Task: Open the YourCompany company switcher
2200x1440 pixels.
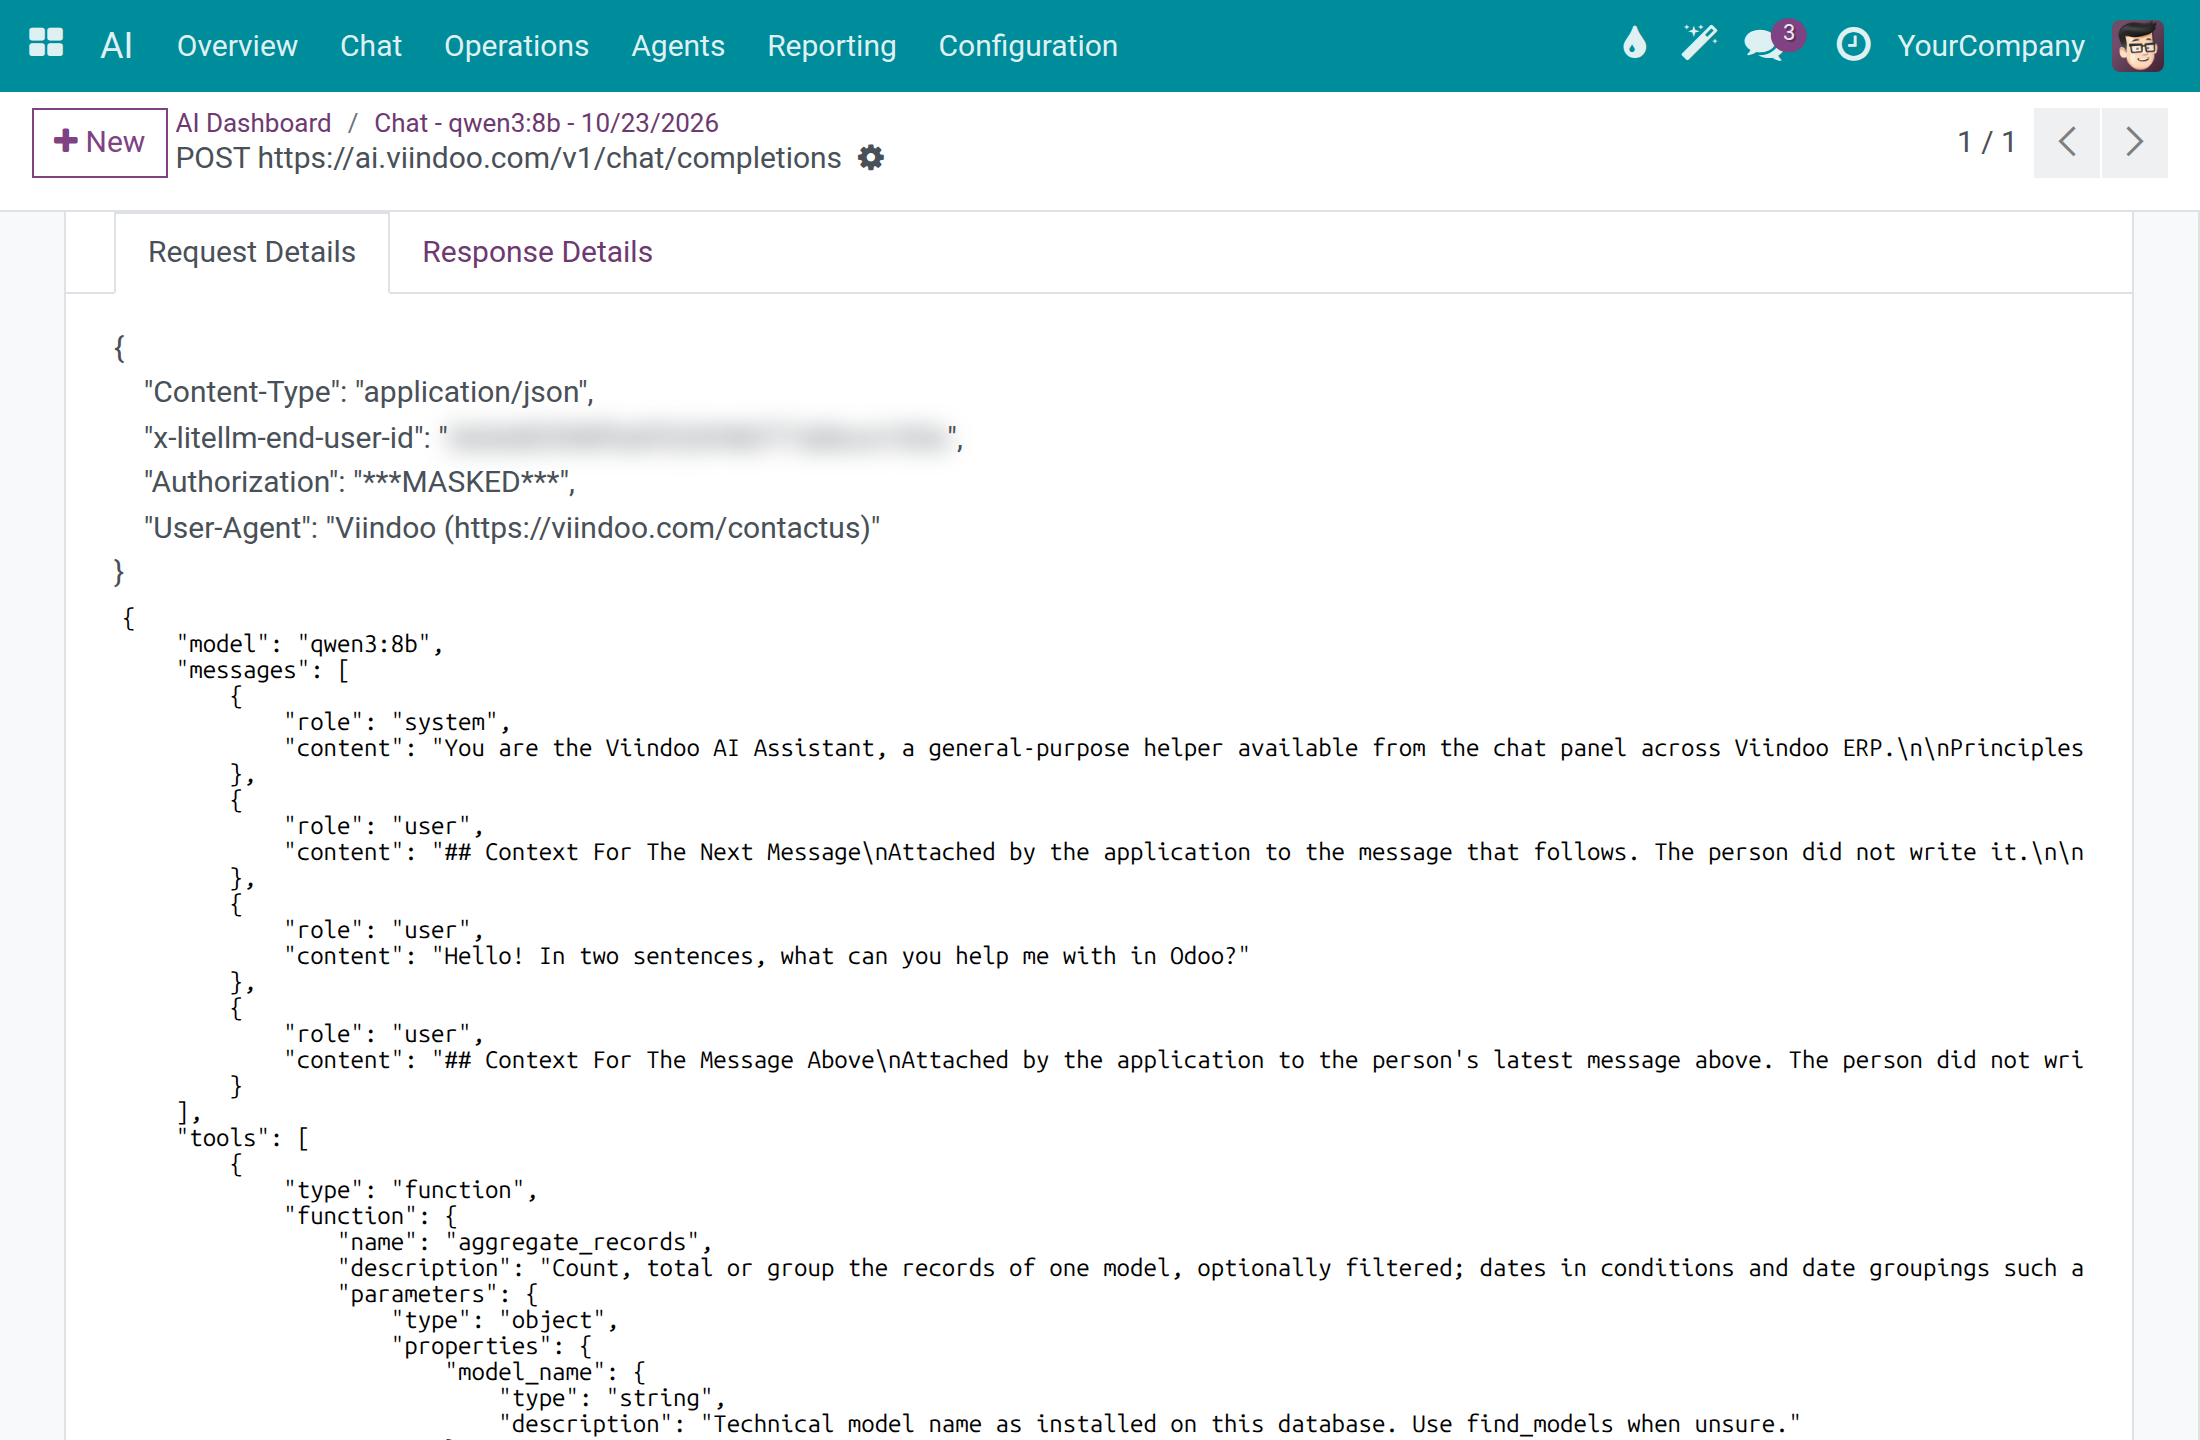Action: (1991, 46)
